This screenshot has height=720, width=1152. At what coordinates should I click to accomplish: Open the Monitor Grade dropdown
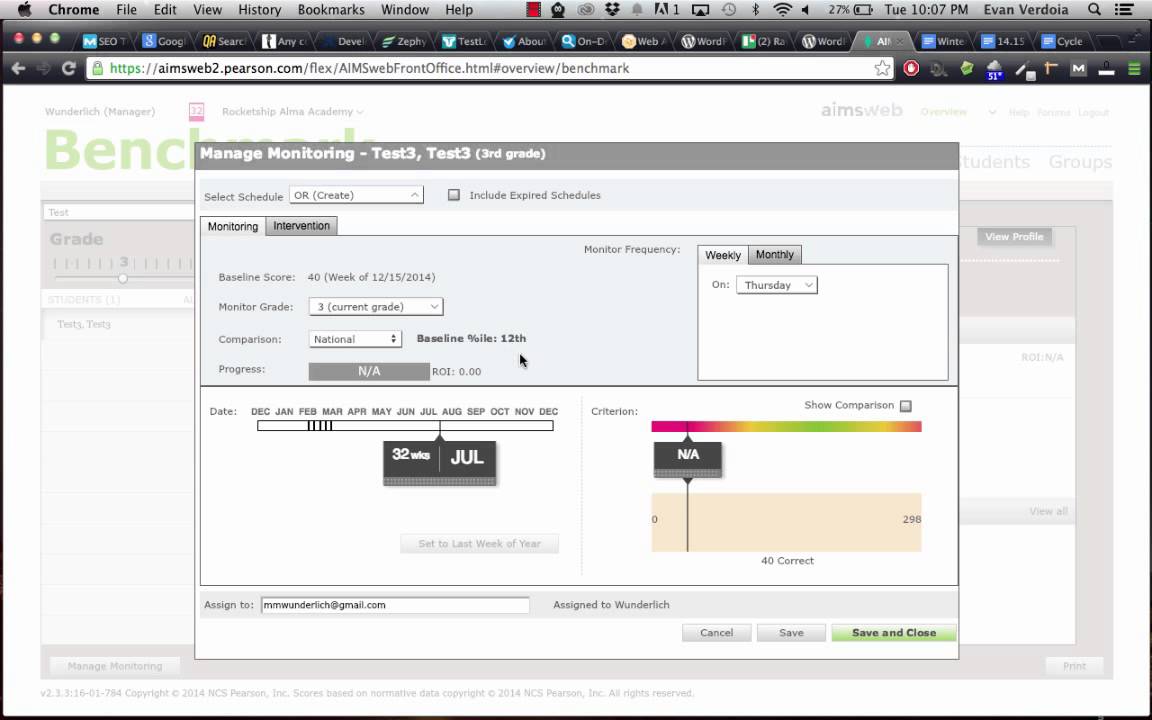coord(375,306)
